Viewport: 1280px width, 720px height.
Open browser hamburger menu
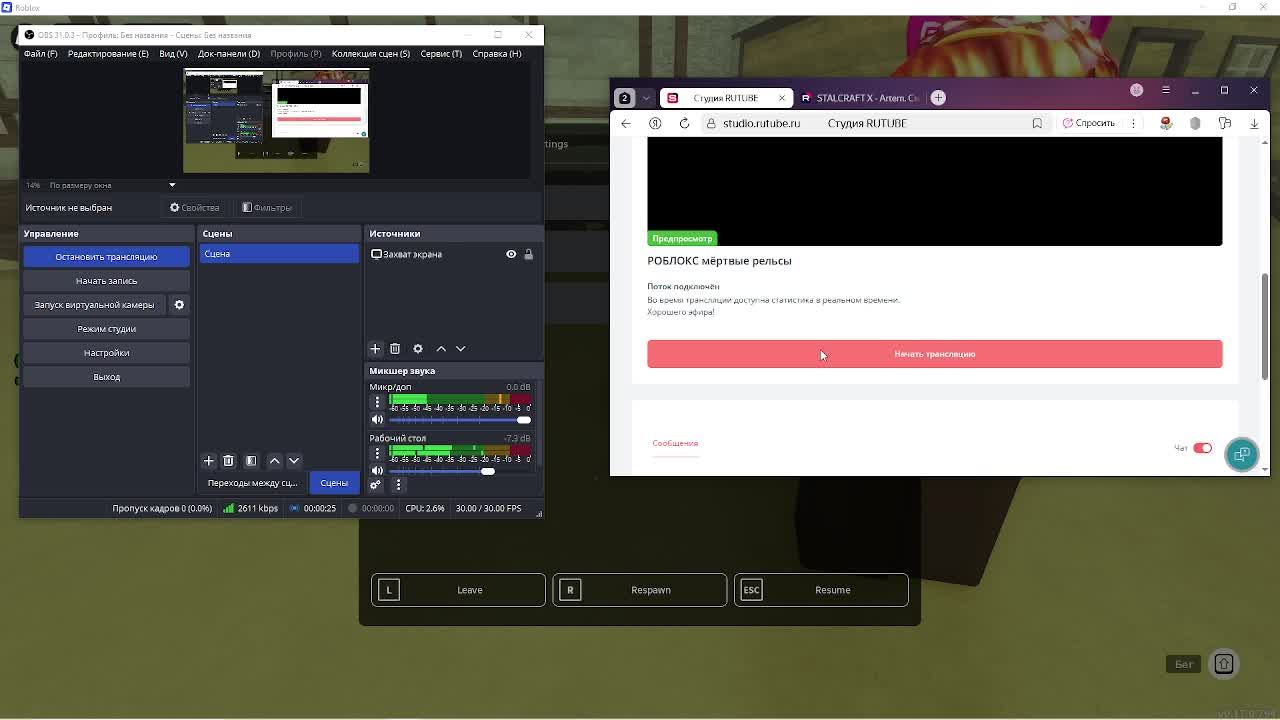(x=1165, y=90)
